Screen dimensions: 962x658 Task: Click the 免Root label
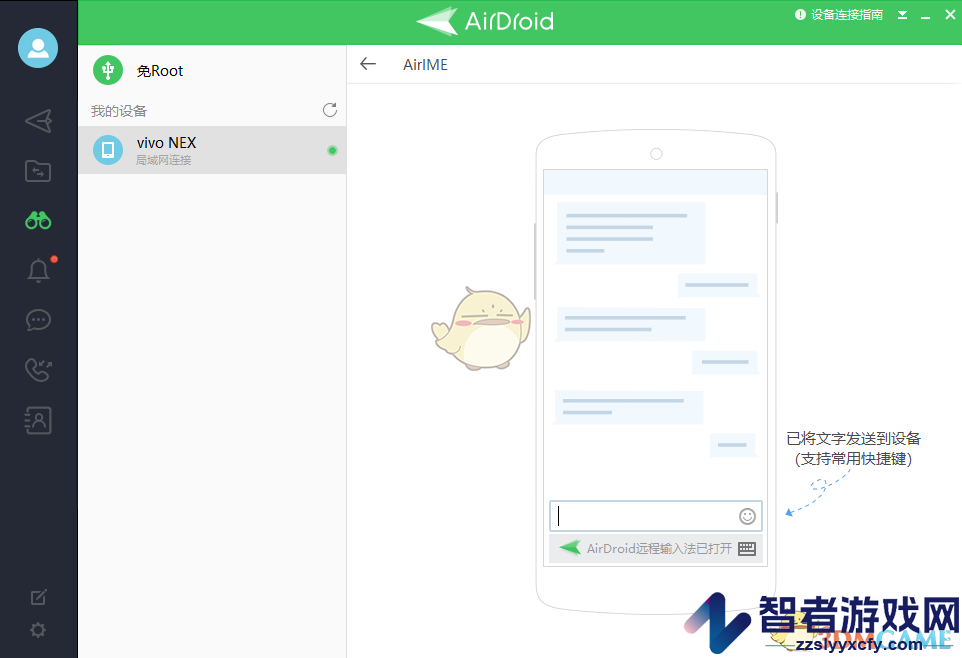(x=160, y=71)
